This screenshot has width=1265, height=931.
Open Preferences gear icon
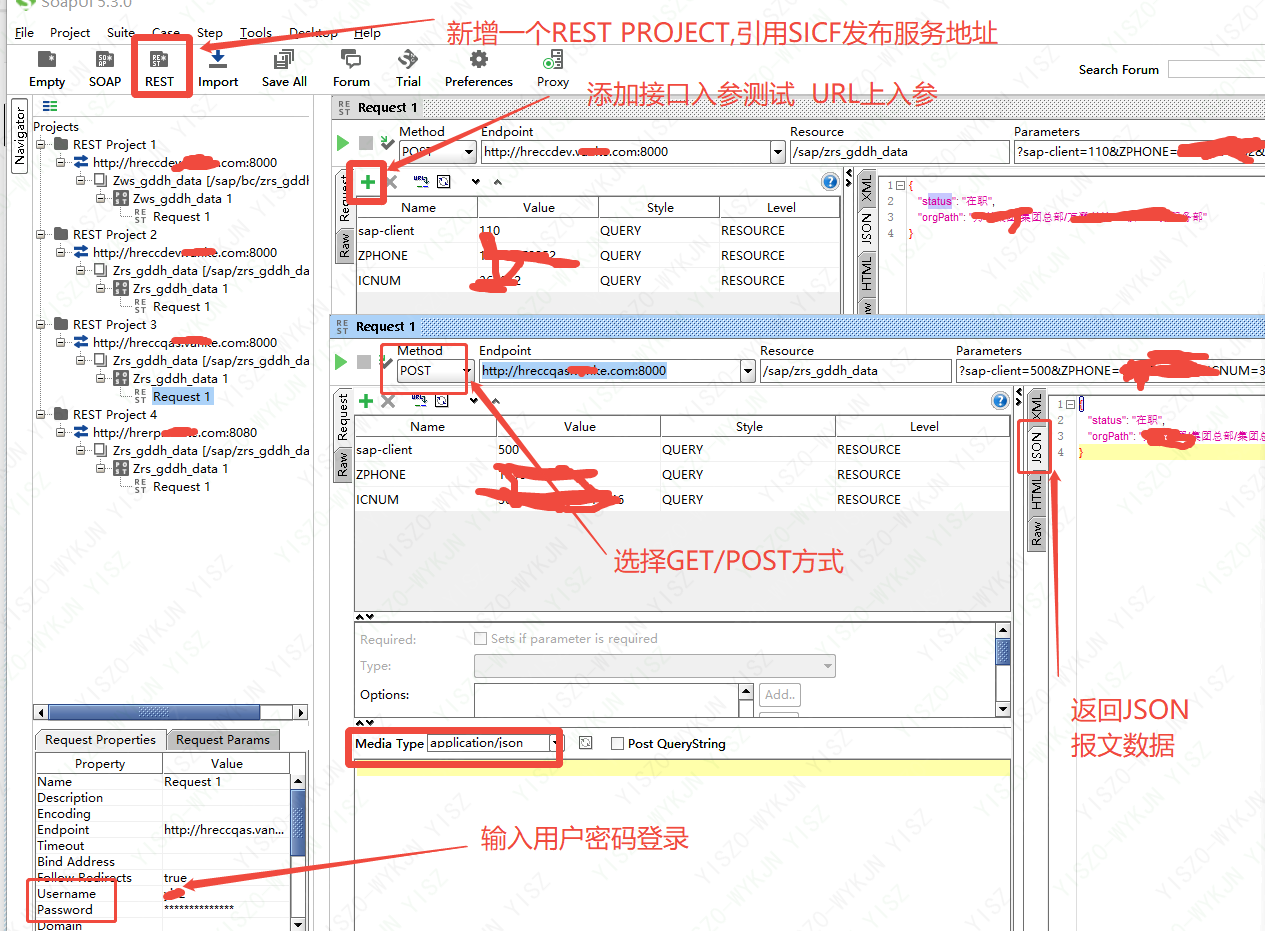coord(479,70)
